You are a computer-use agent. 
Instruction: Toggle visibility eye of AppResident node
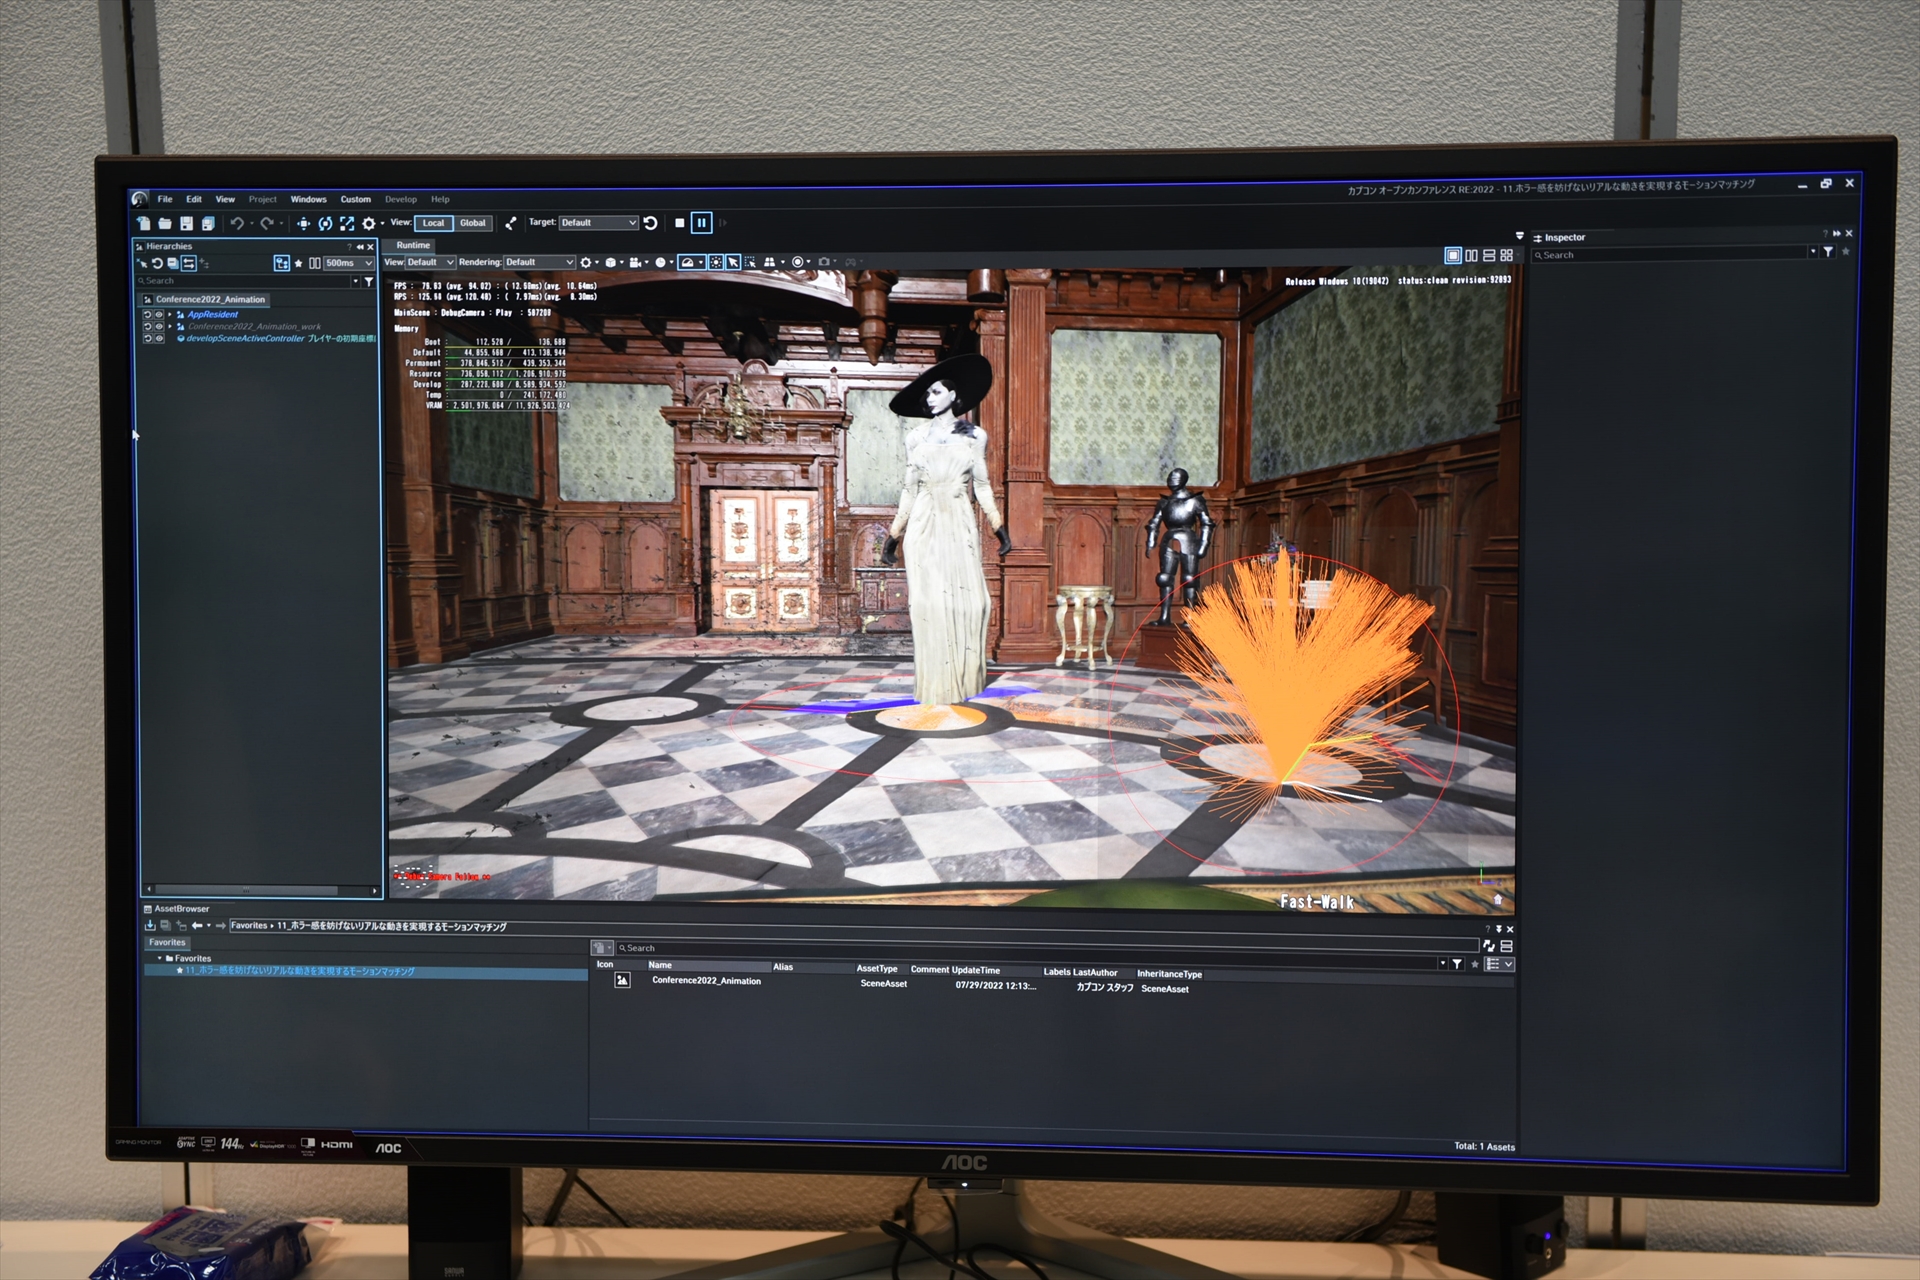coord(159,315)
